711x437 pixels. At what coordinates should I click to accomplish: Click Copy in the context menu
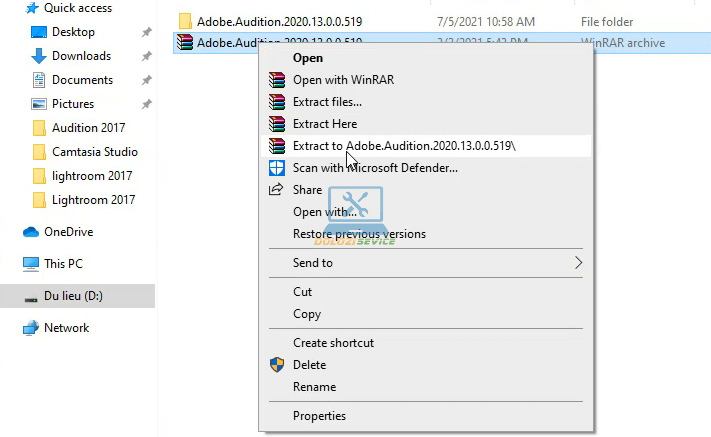pos(307,314)
